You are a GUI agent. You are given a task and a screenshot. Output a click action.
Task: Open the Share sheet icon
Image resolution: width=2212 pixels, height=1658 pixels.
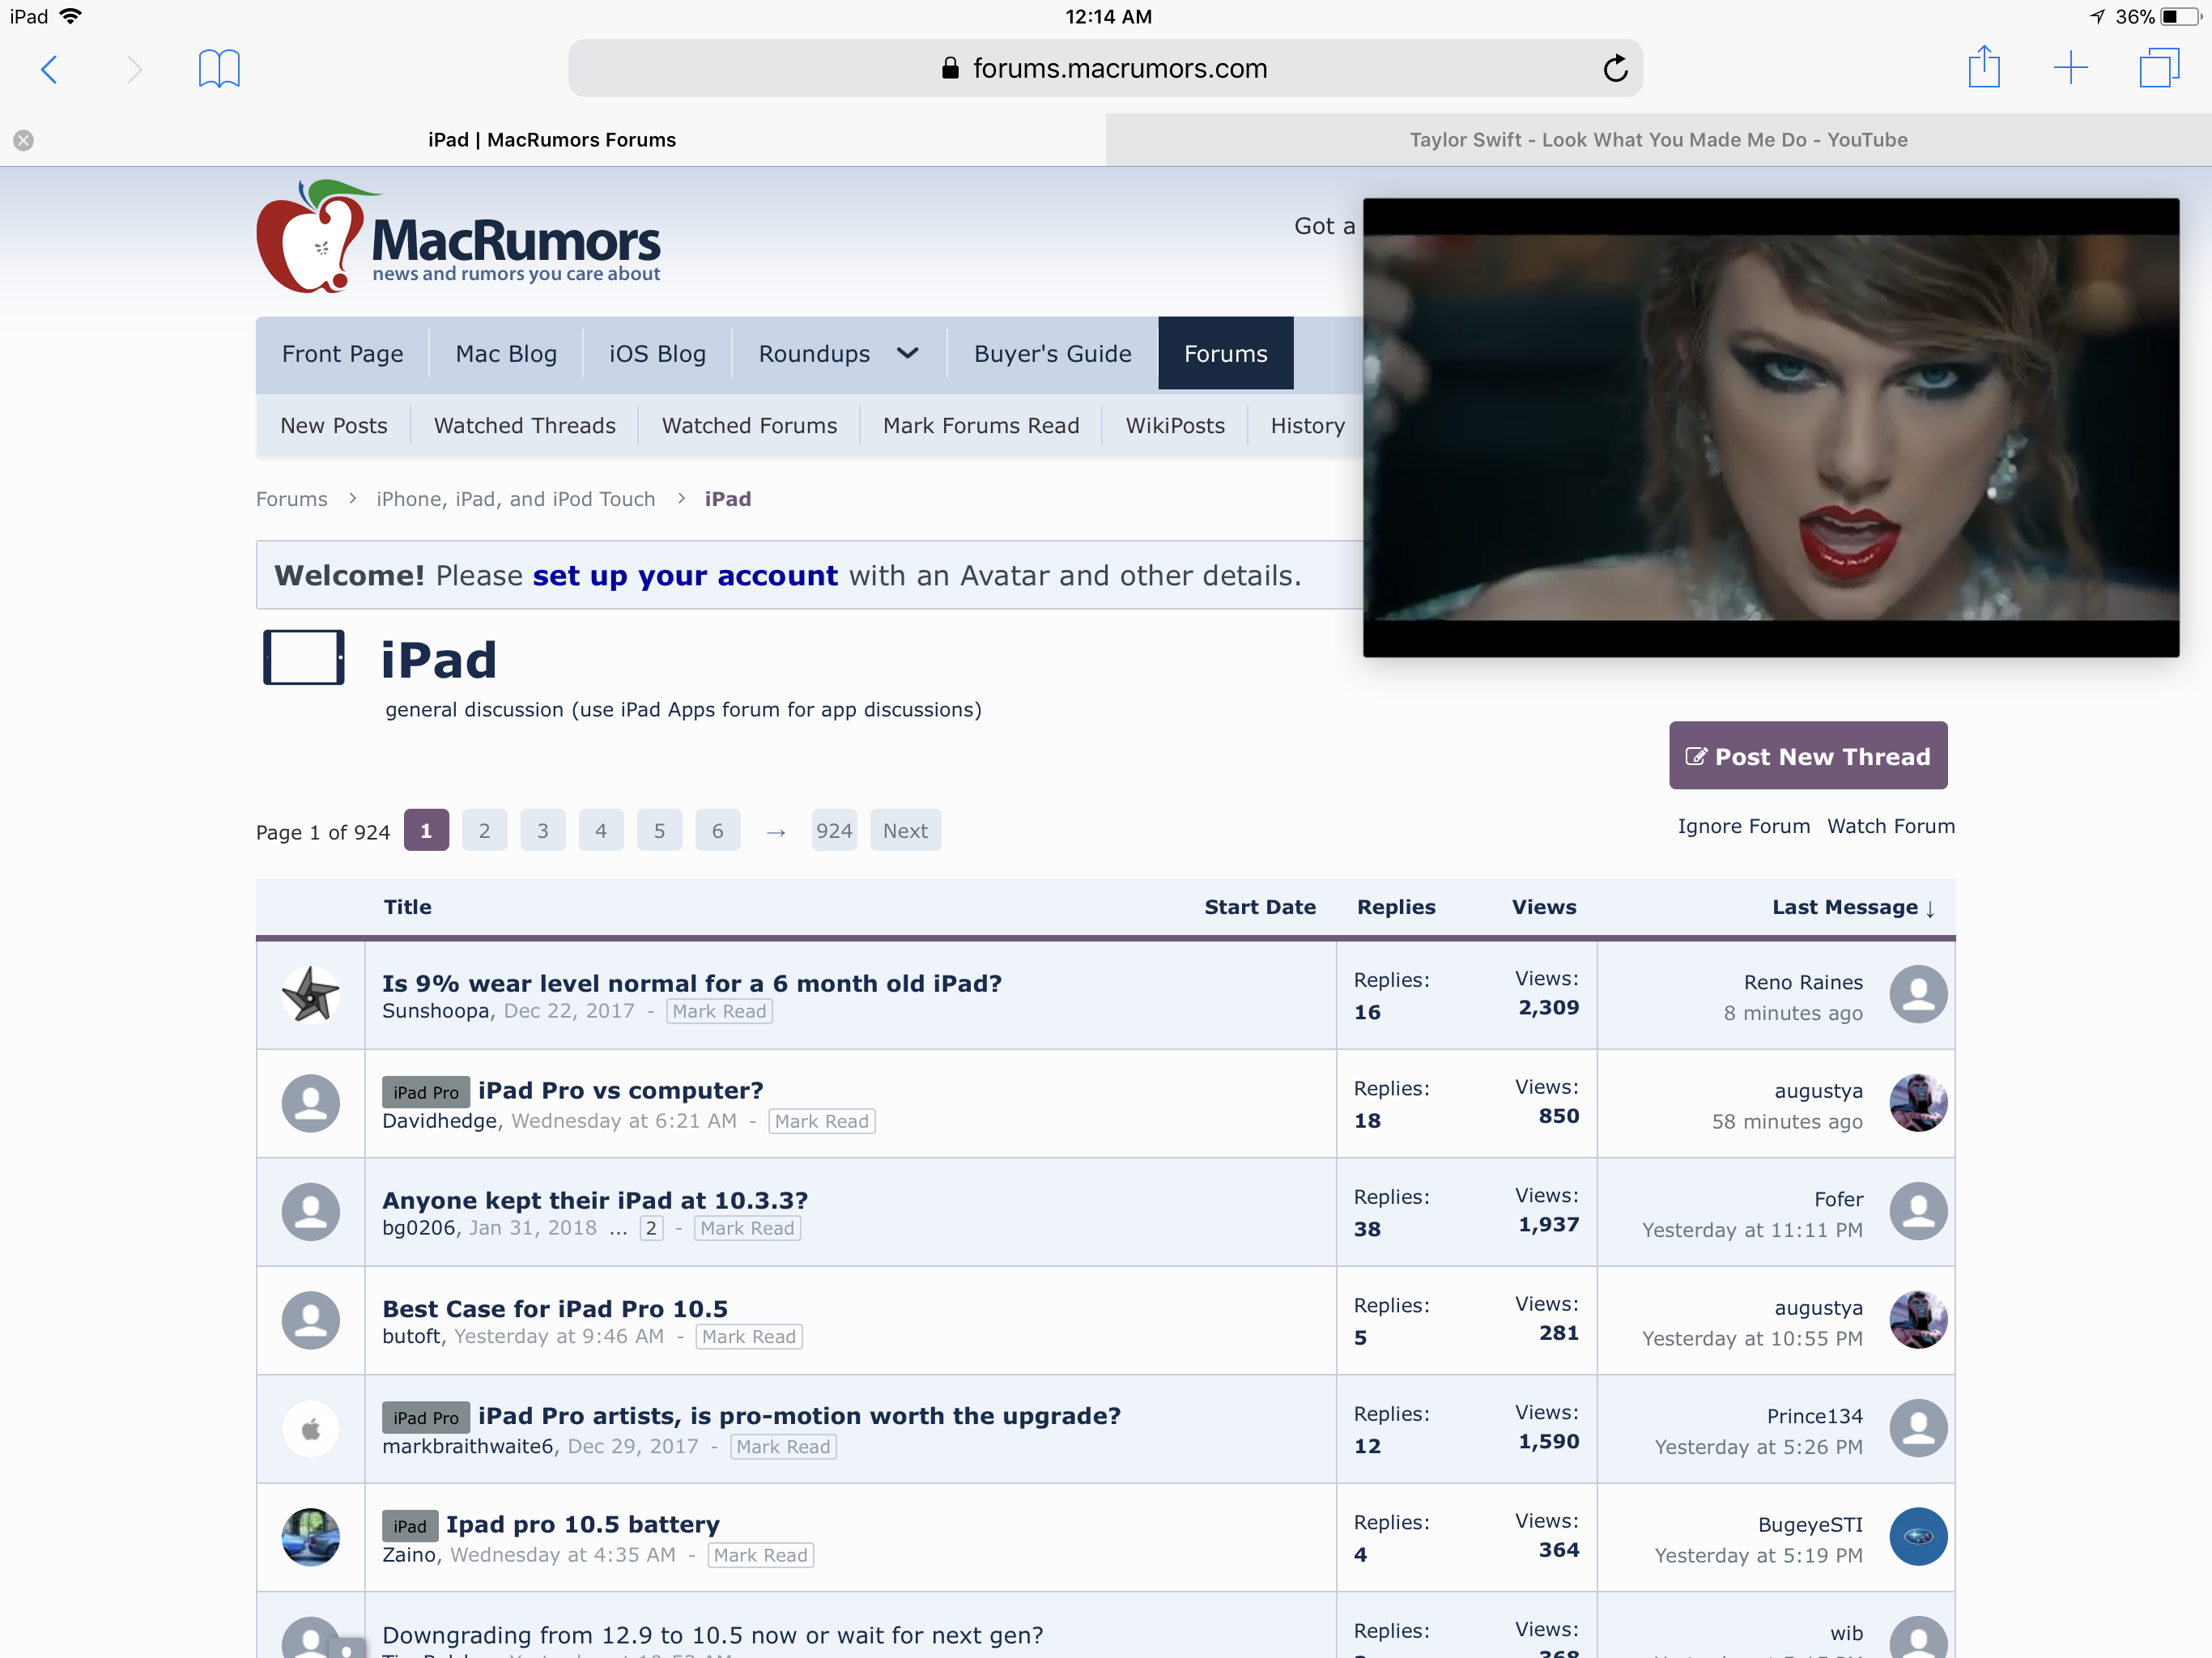[x=1983, y=68]
